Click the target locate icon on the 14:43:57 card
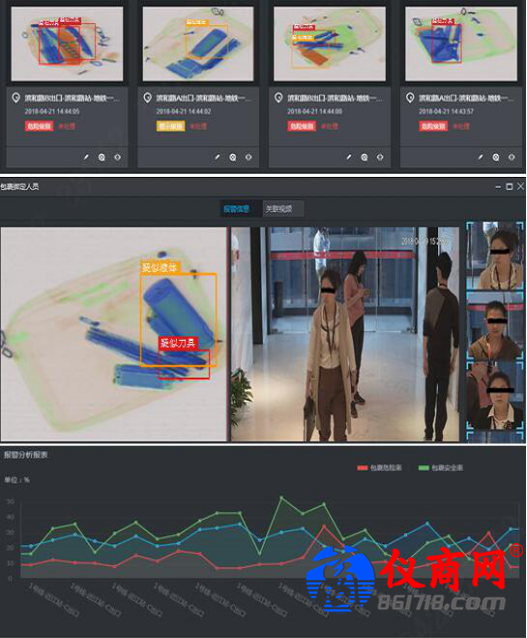The width and height of the screenshot is (527, 638). [x=512, y=157]
